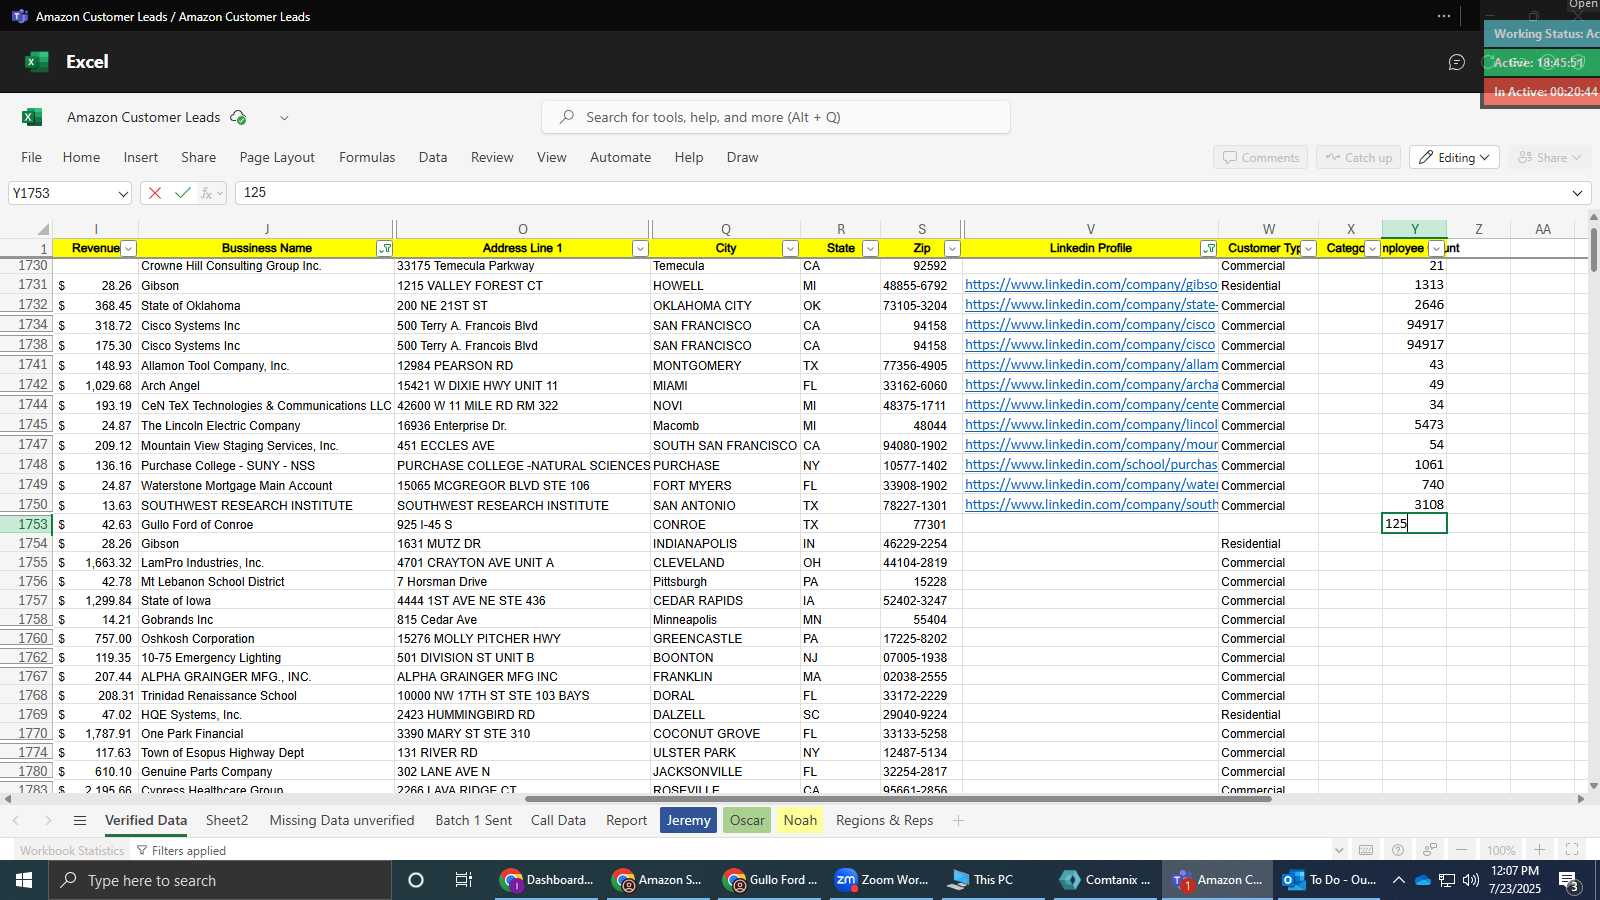Switch to the Call Data sheet
This screenshot has width=1600, height=900.
[x=558, y=820]
